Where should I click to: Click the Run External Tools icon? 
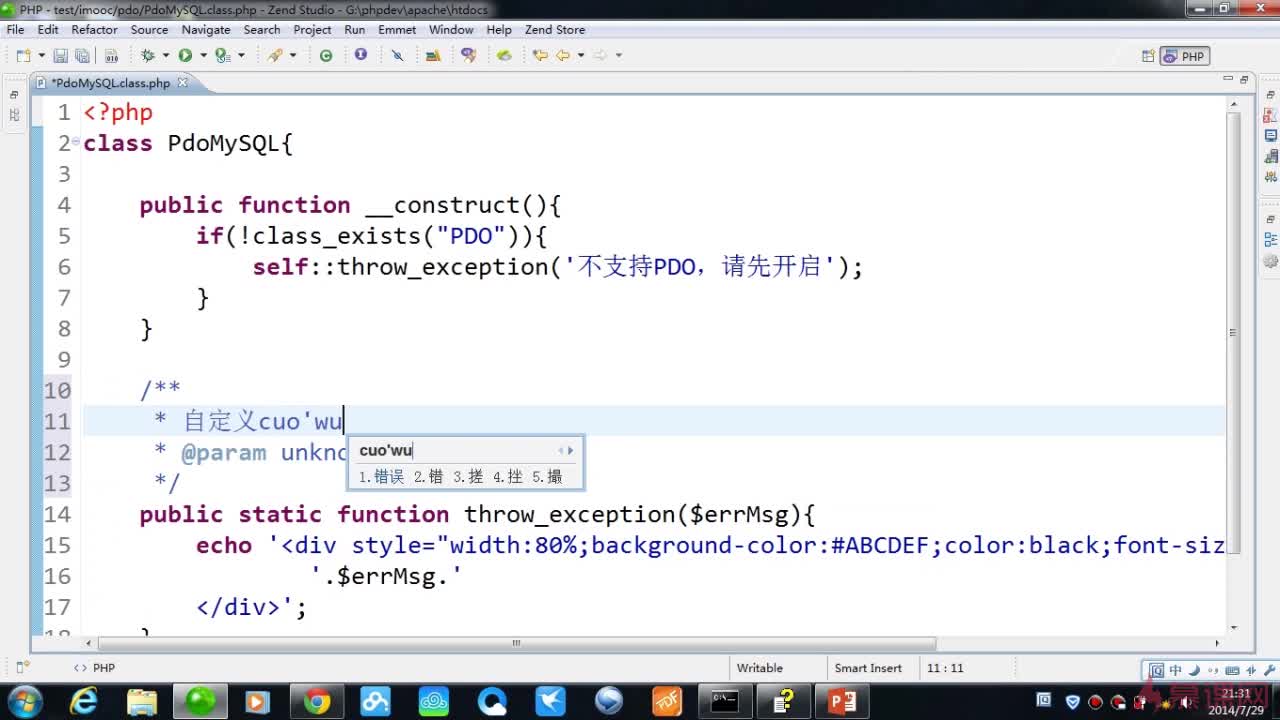tap(222, 56)
